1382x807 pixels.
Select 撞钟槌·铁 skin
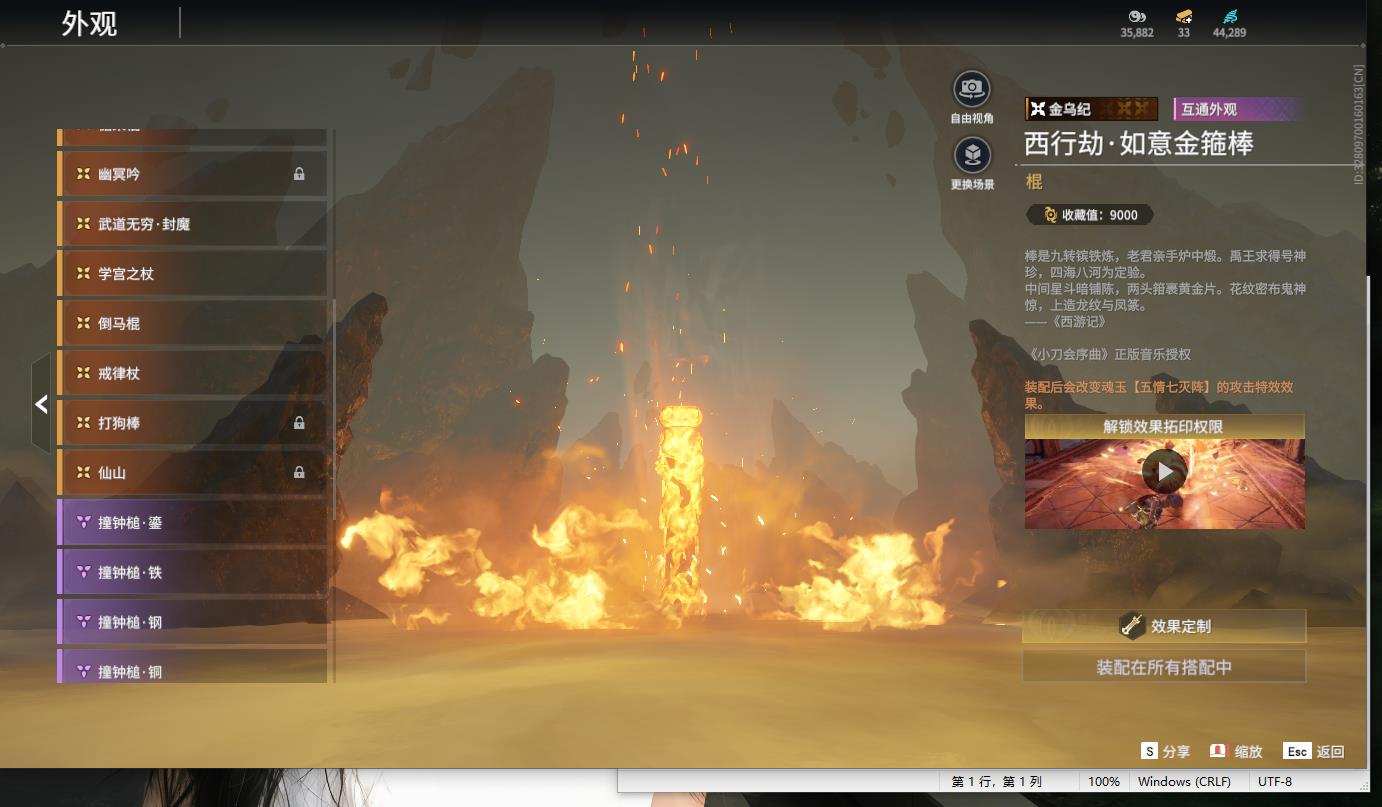click(193, 573)
